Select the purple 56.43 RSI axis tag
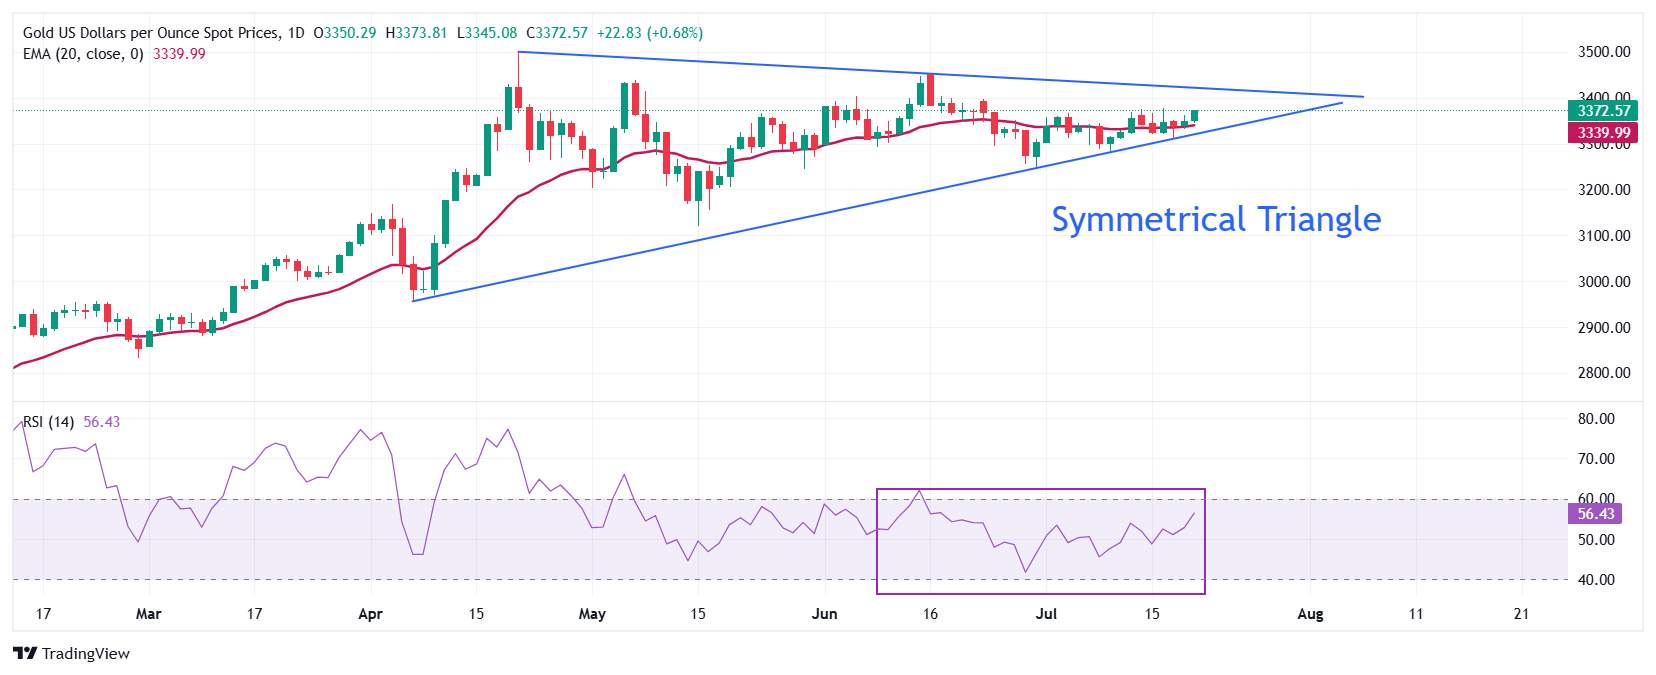The width and height of the screenshot is (1656, 675). 1595,514
